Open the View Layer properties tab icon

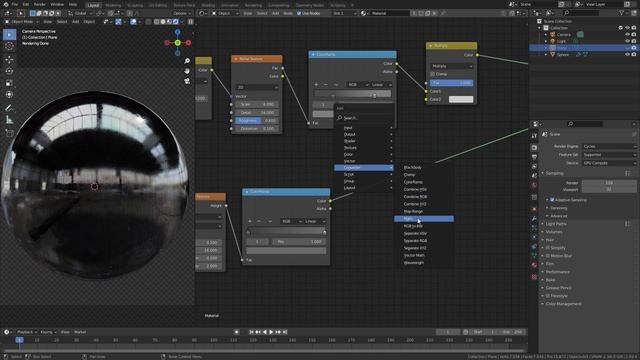coord(534,167)
